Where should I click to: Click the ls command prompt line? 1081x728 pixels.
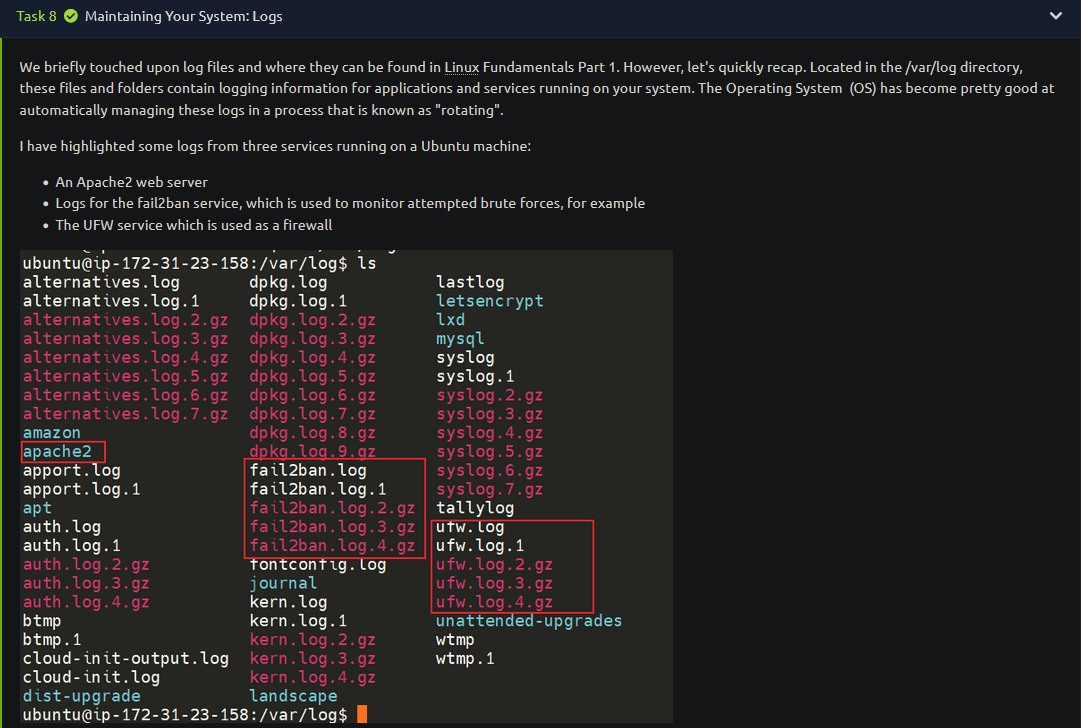pos(199,263)
